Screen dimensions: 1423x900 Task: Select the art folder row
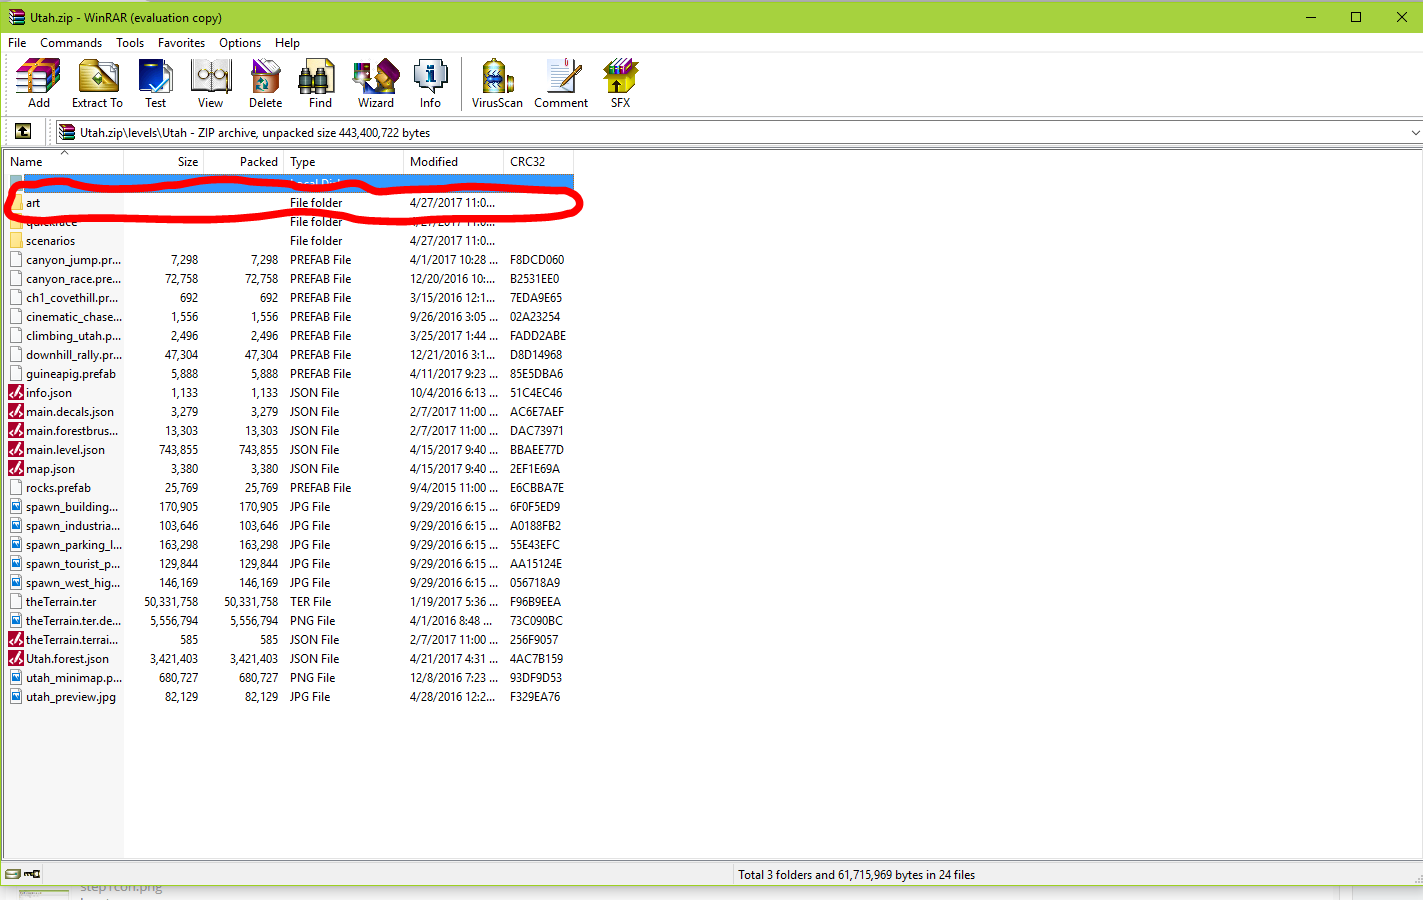click(290, 203)
